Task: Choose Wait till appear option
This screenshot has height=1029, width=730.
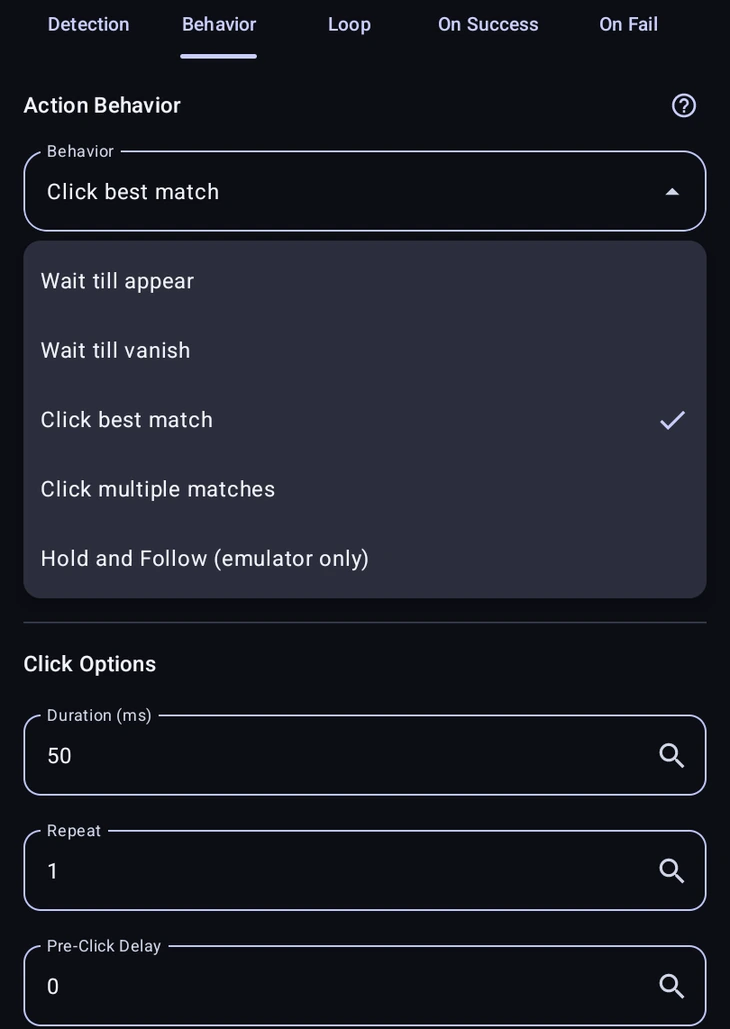Action: (x=365, y=281)
